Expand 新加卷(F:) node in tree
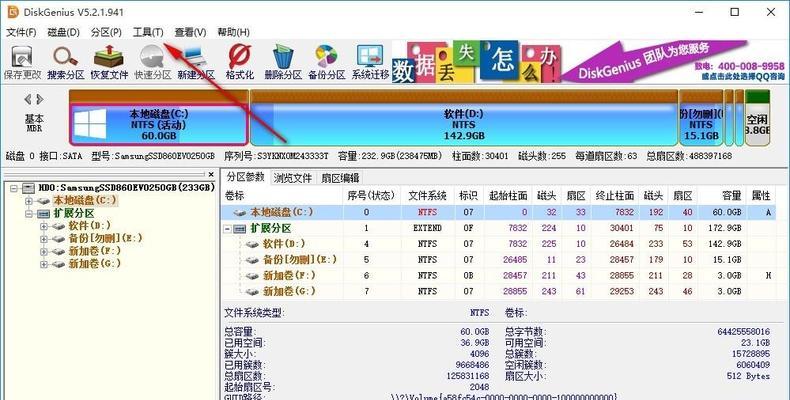This screenshot has height=400, width=790. (44, 251)
